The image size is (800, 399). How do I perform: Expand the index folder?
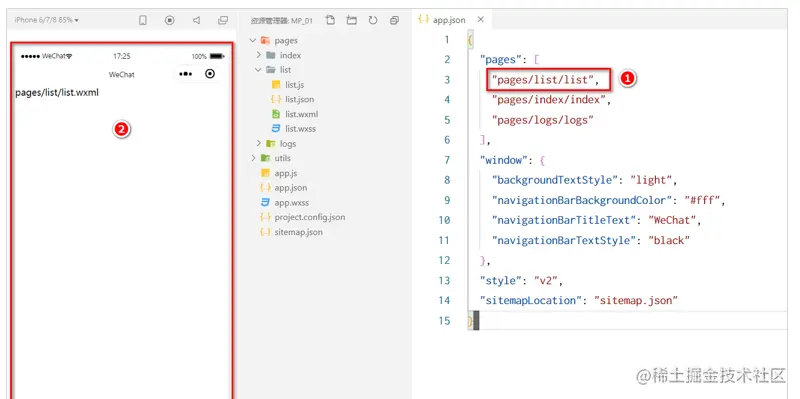click(259, 55)
